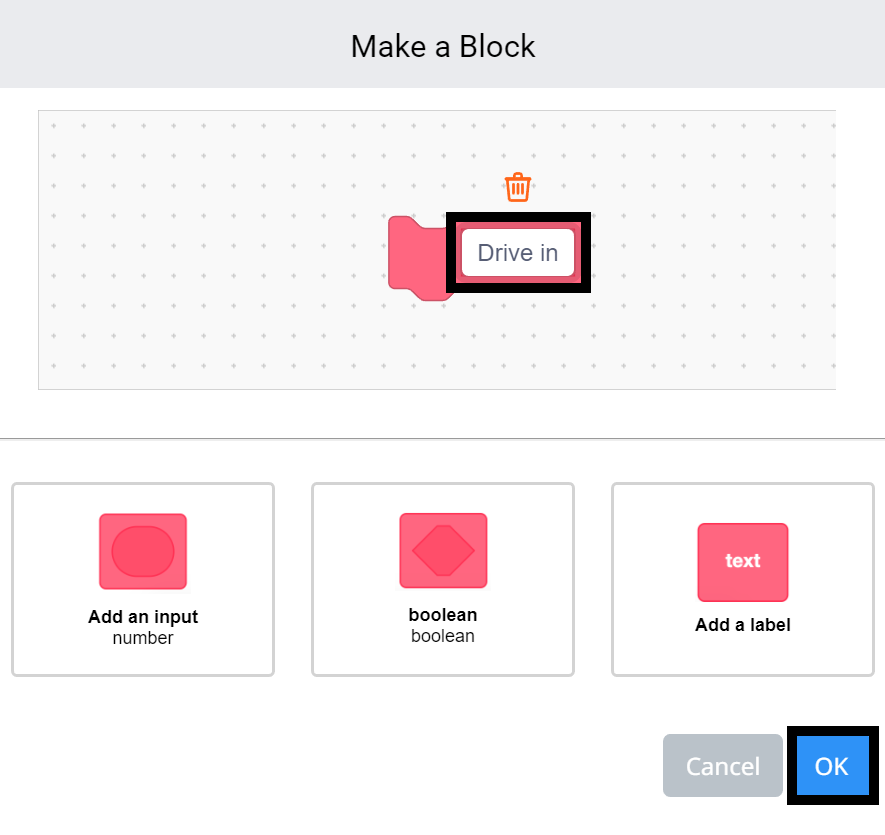This screenshot has height=835, width=885.
Task: Click the rounded number input preview shape
Action: pyautogui.click(x=142, y=550)
